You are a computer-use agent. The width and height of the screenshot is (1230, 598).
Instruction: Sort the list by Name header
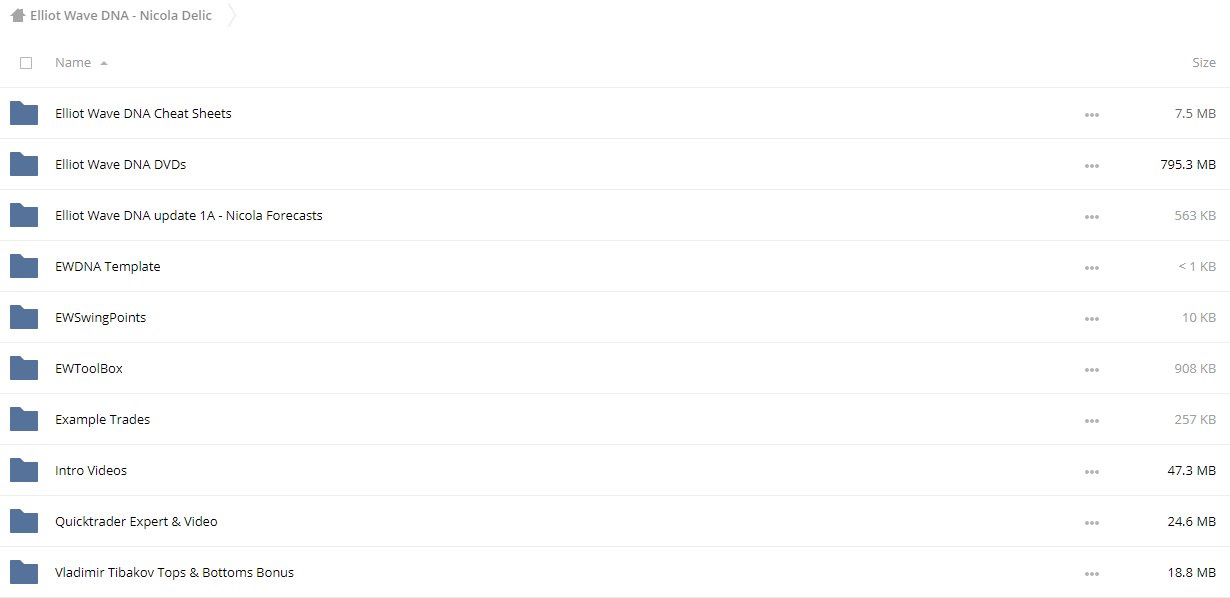[x=73, y=62]
